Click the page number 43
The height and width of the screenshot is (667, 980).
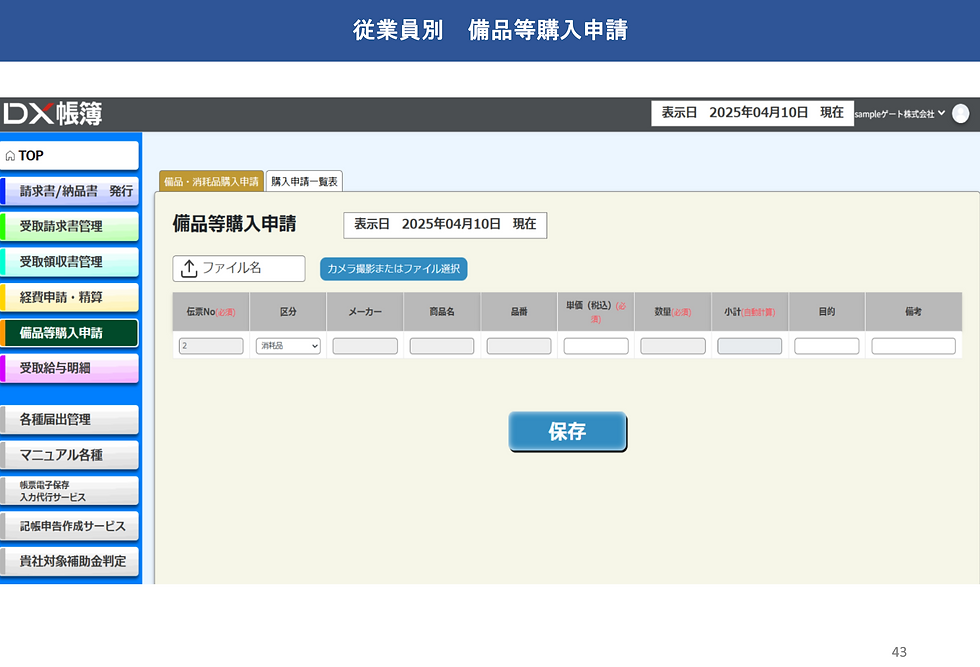(899, 652)
